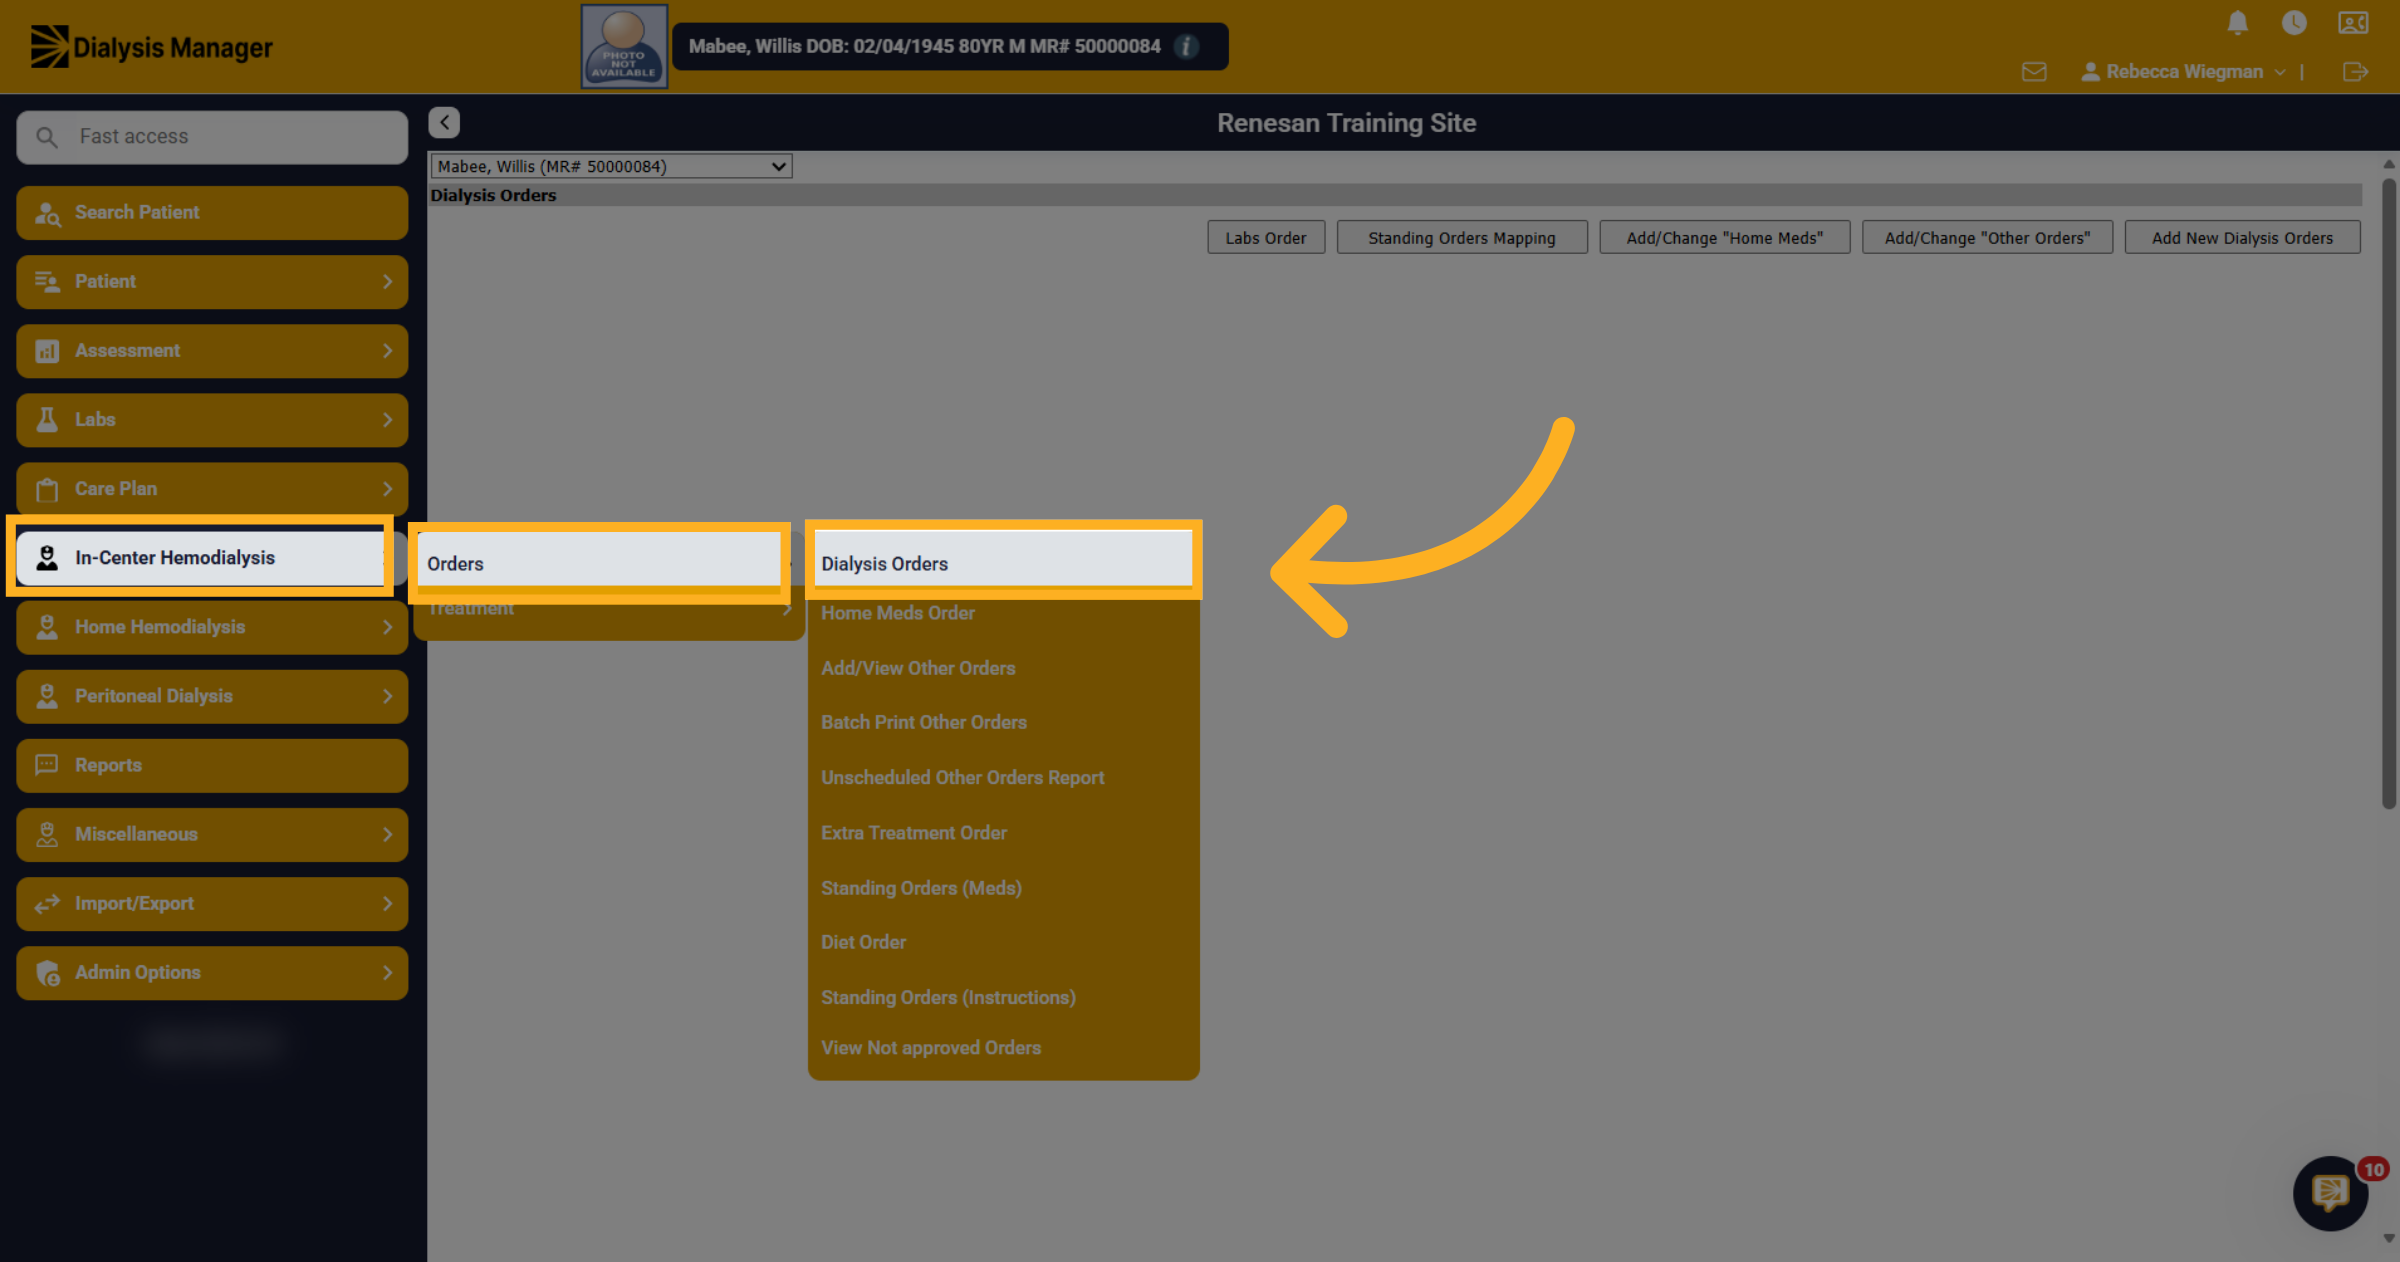Open Reports in sidebar
This screenshot has height=1262, width=2400.
(212, 765)
